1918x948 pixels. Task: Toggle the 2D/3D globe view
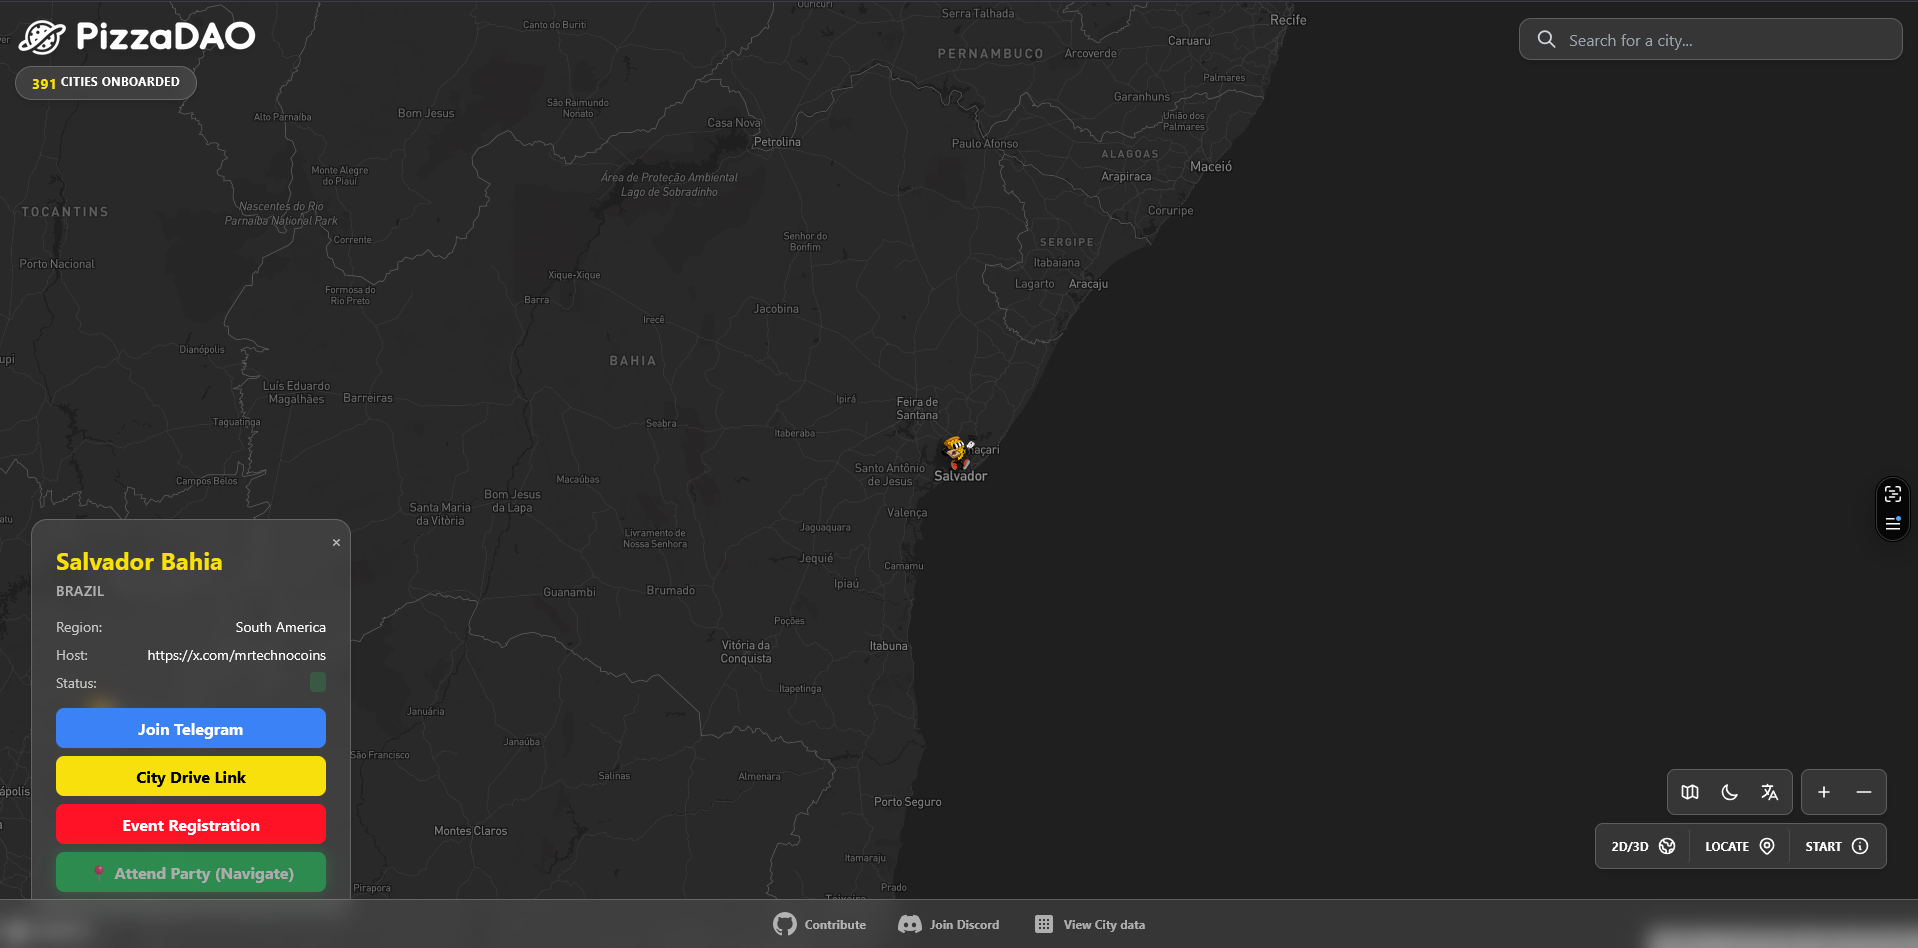(x=1642, y=846)
